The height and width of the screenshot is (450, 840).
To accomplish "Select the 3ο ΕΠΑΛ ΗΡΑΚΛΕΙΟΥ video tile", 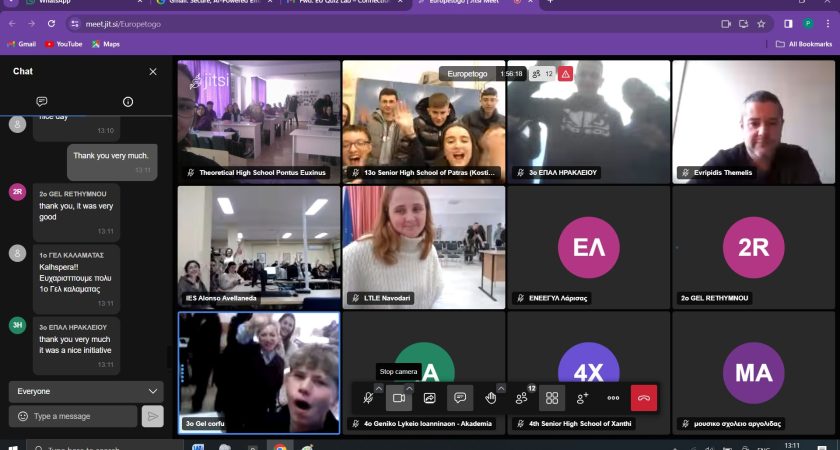I will 589,122.
